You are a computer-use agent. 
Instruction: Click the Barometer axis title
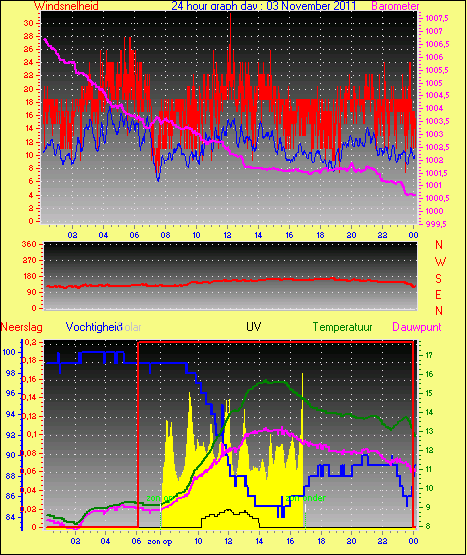pyautogui.click(x=395, y=6)
